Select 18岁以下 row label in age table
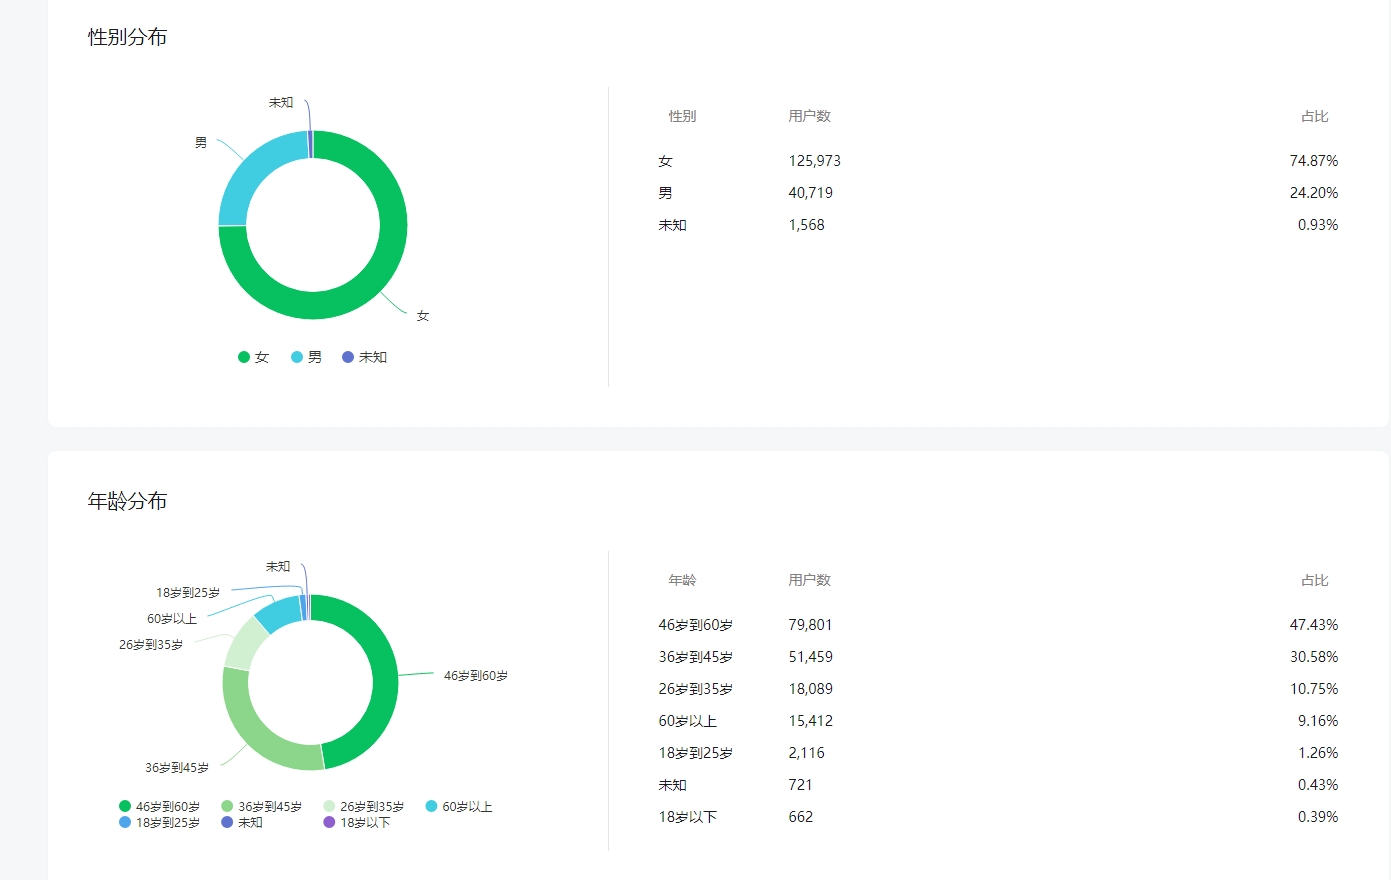 (x=687, y=817)
